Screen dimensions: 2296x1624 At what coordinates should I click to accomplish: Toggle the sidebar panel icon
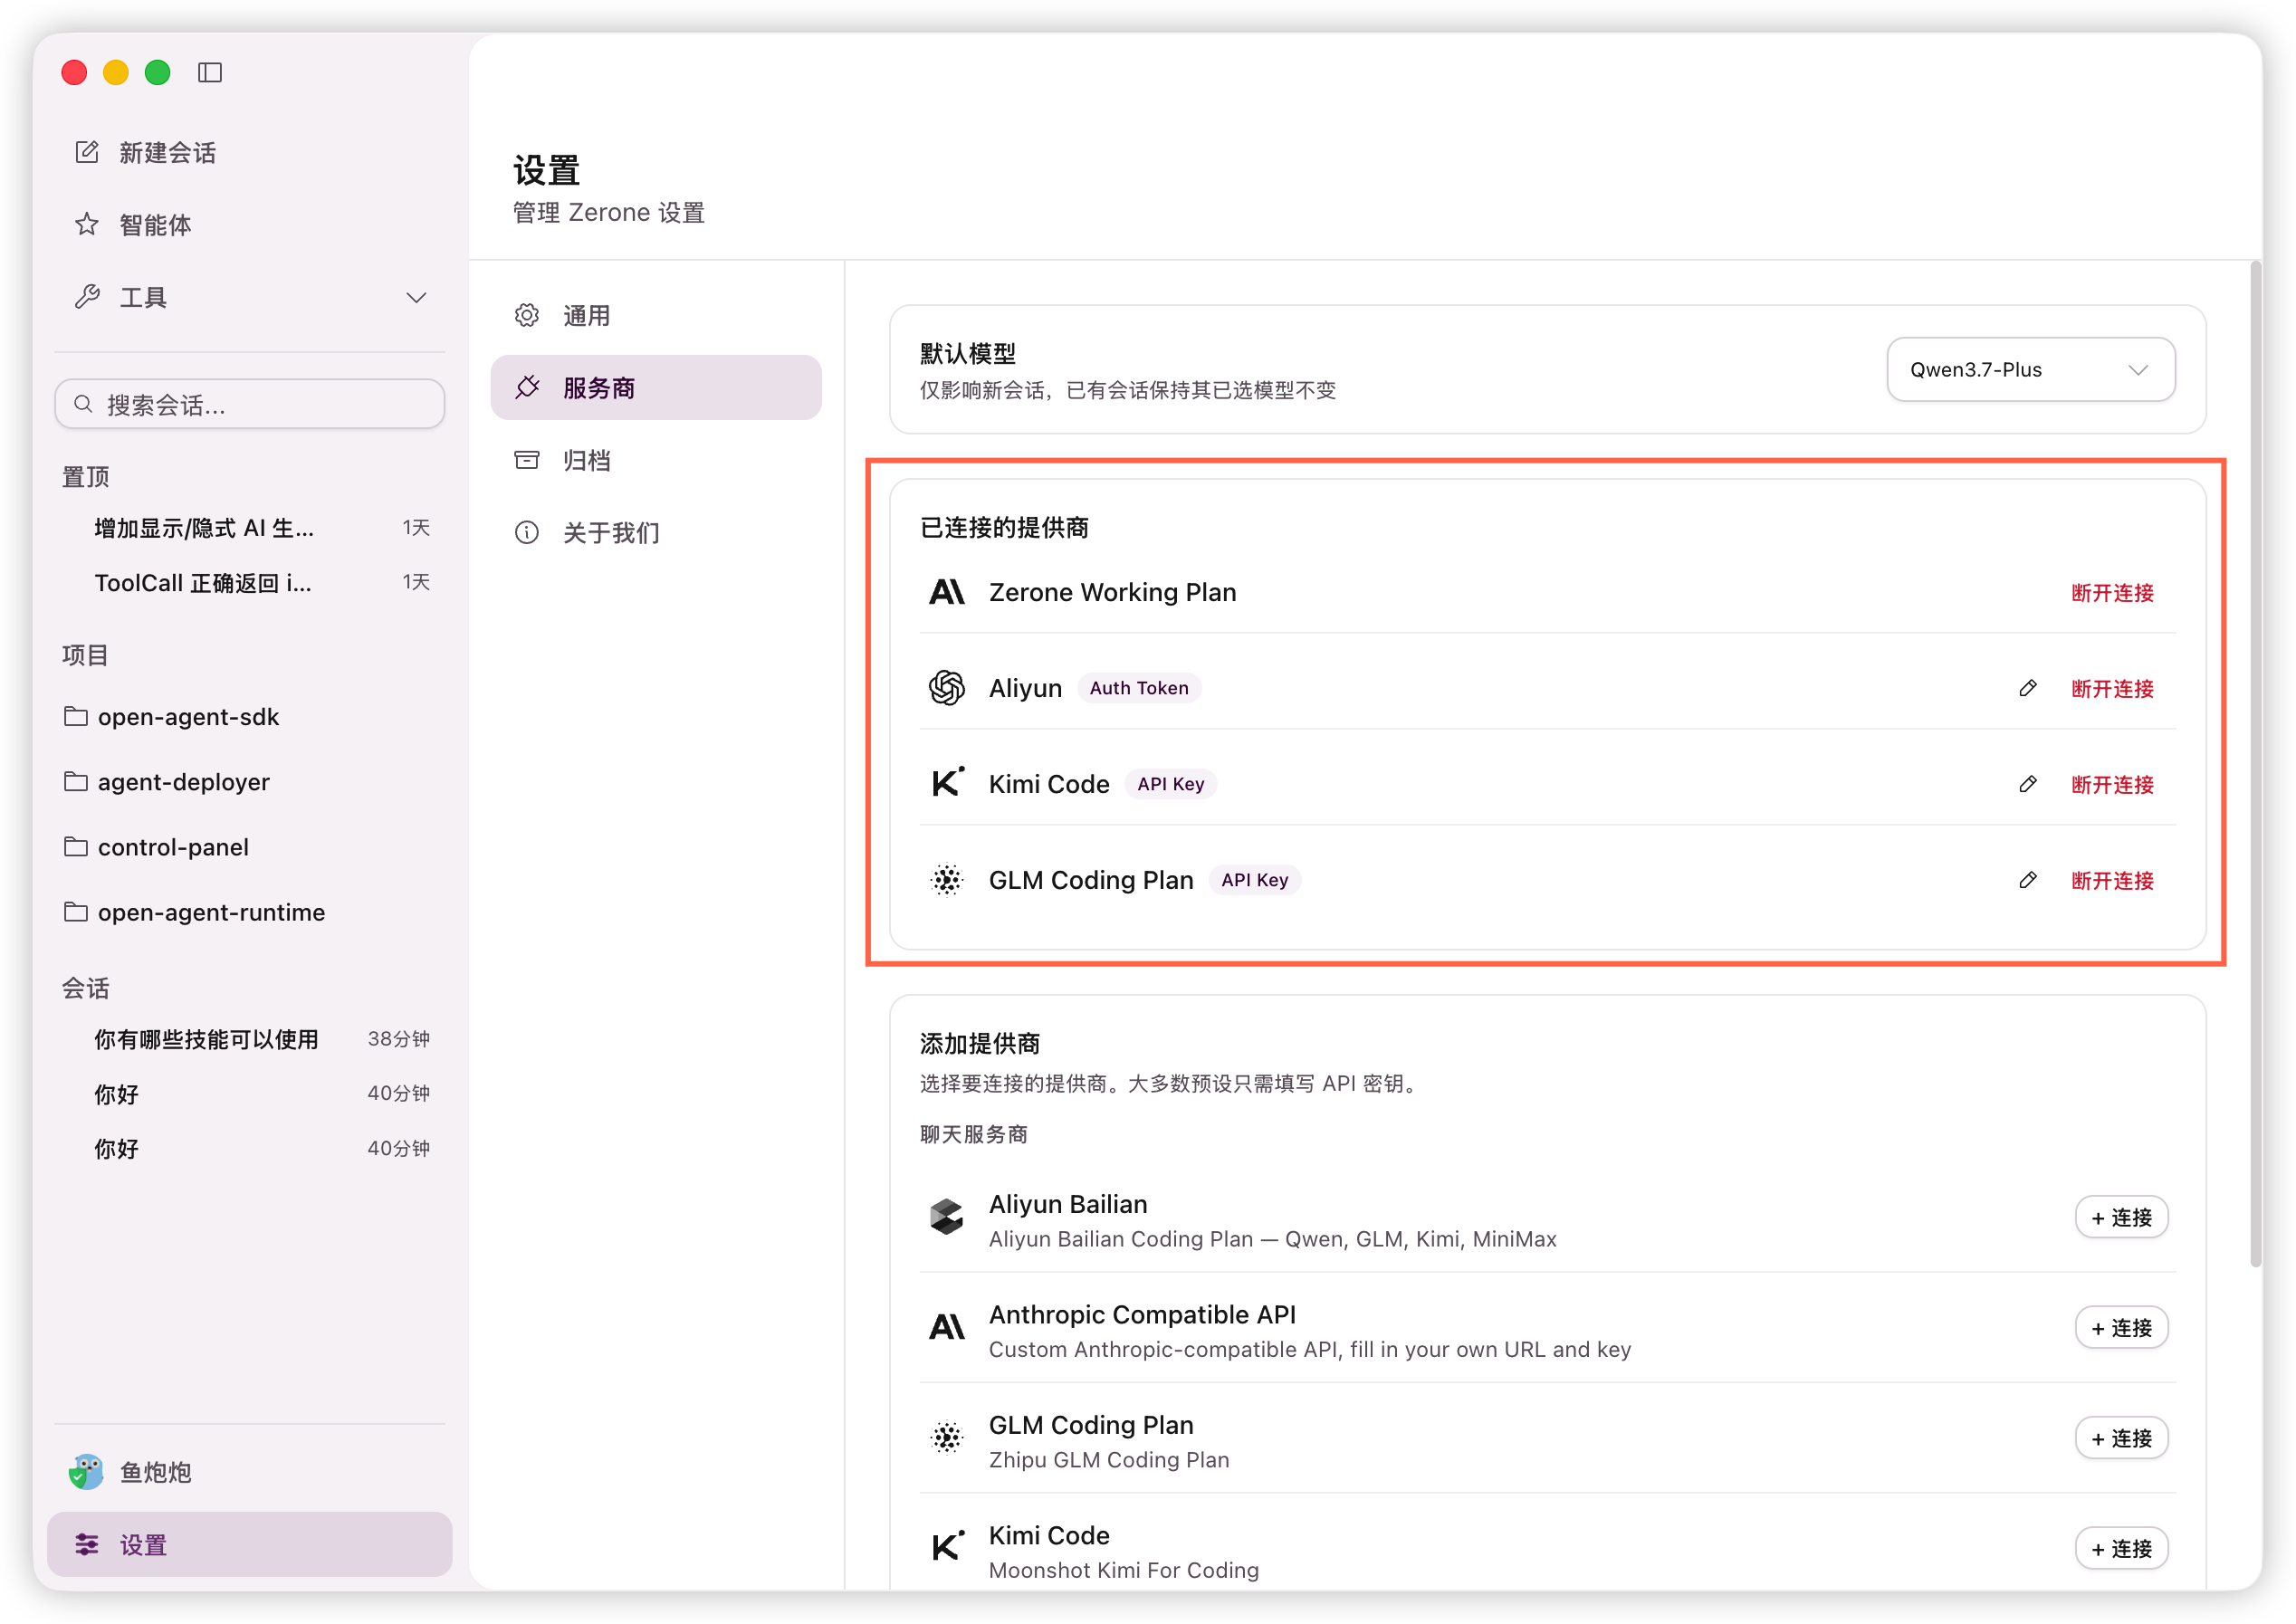(210, 72)
